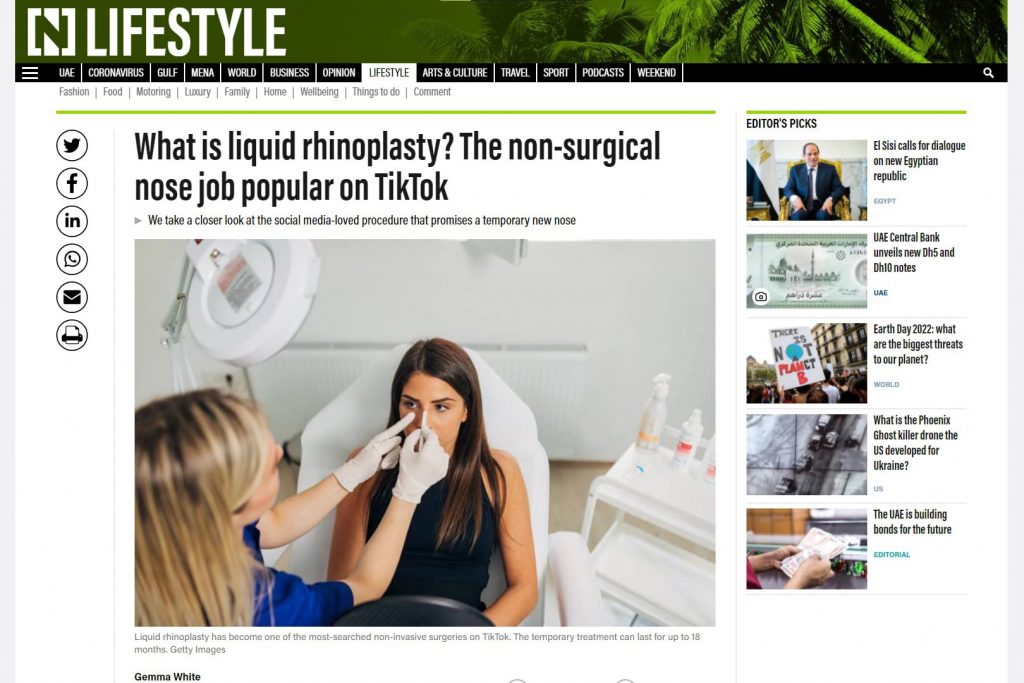This screenshot has height=683, width=1024.
Task: Share article on Facebook
Action: (72, 183)
